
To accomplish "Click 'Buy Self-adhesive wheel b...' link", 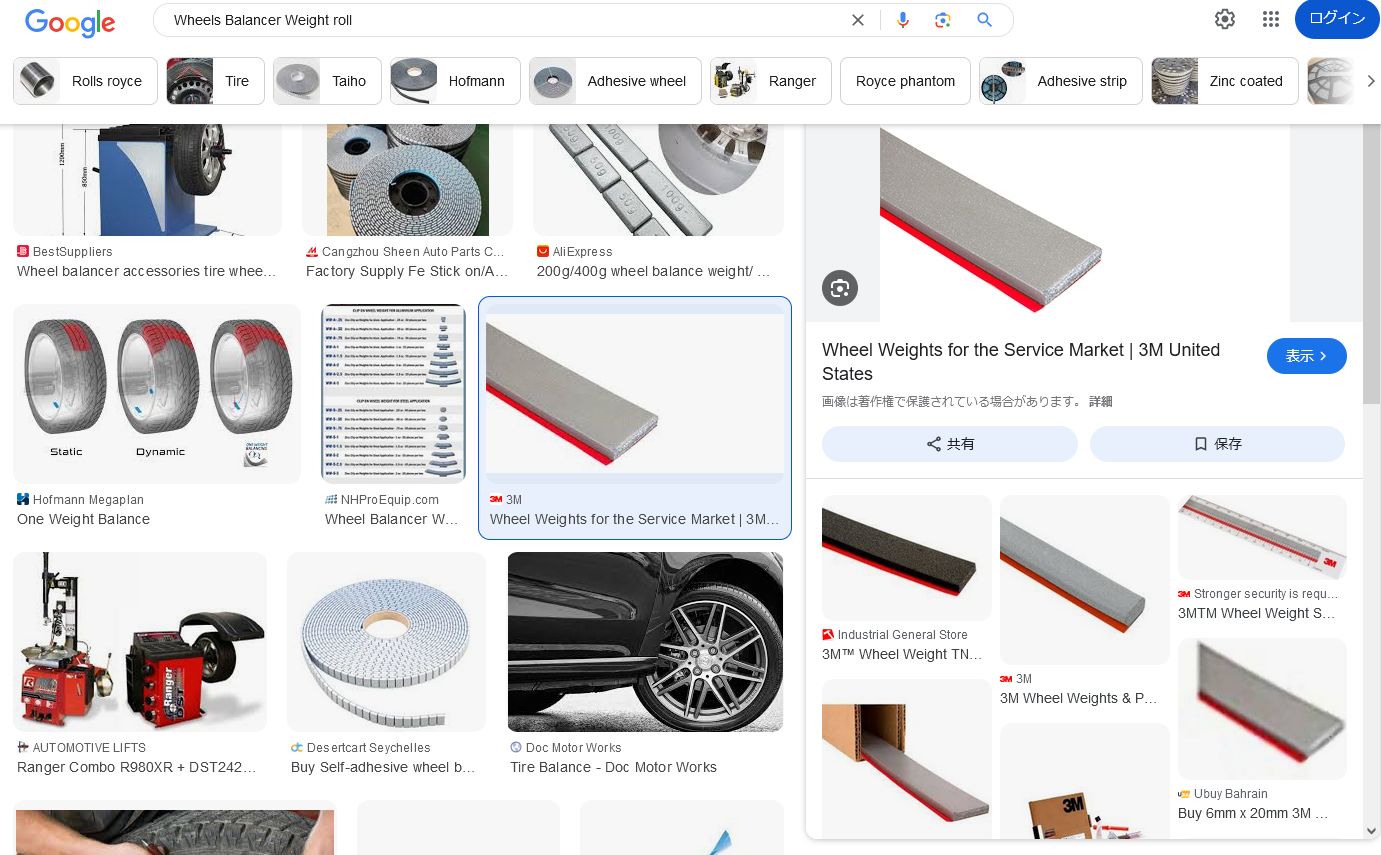I will [383, 767].
